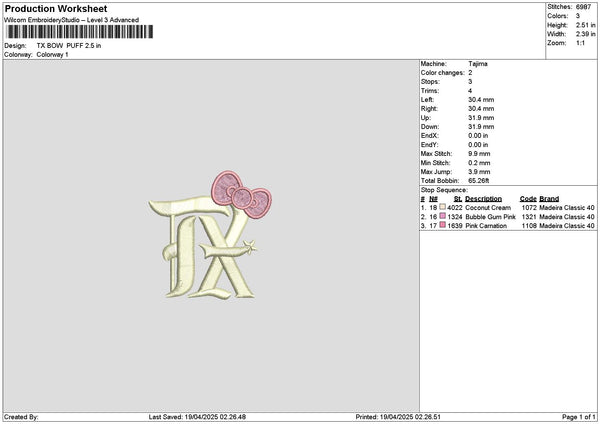
Task: Click the TX bow embroidery design preview
Action: (x=210, y=235)
